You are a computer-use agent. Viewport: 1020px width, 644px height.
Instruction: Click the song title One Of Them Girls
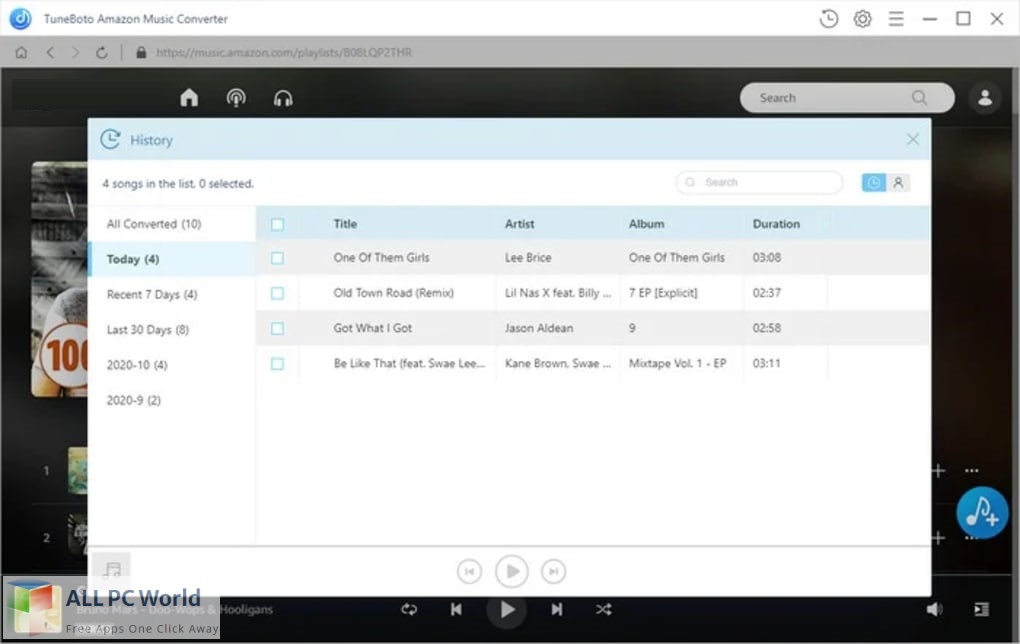[x=381, y=258]
